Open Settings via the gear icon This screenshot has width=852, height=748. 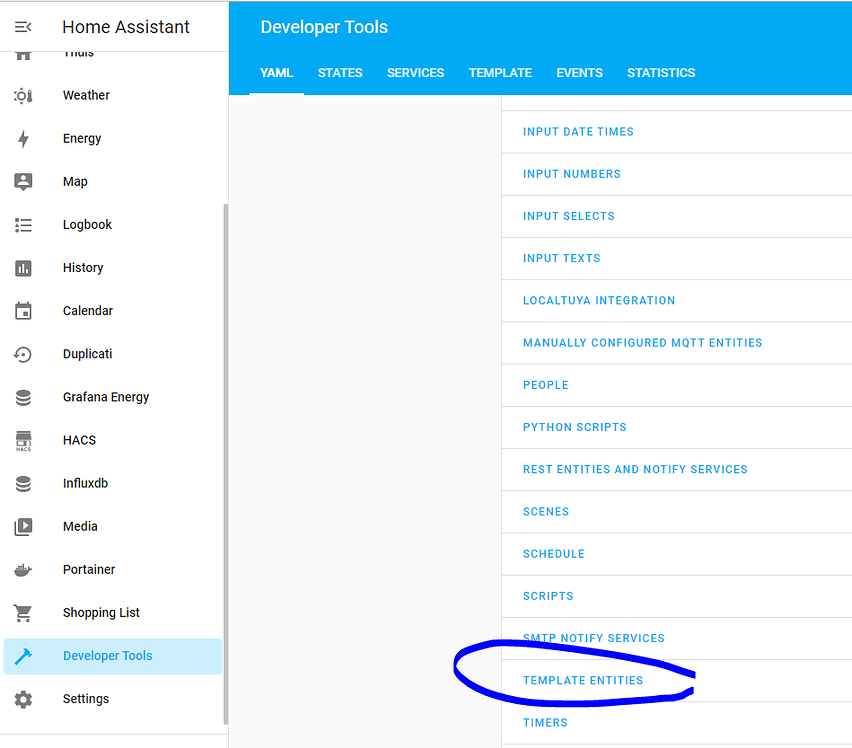(22, 698)
